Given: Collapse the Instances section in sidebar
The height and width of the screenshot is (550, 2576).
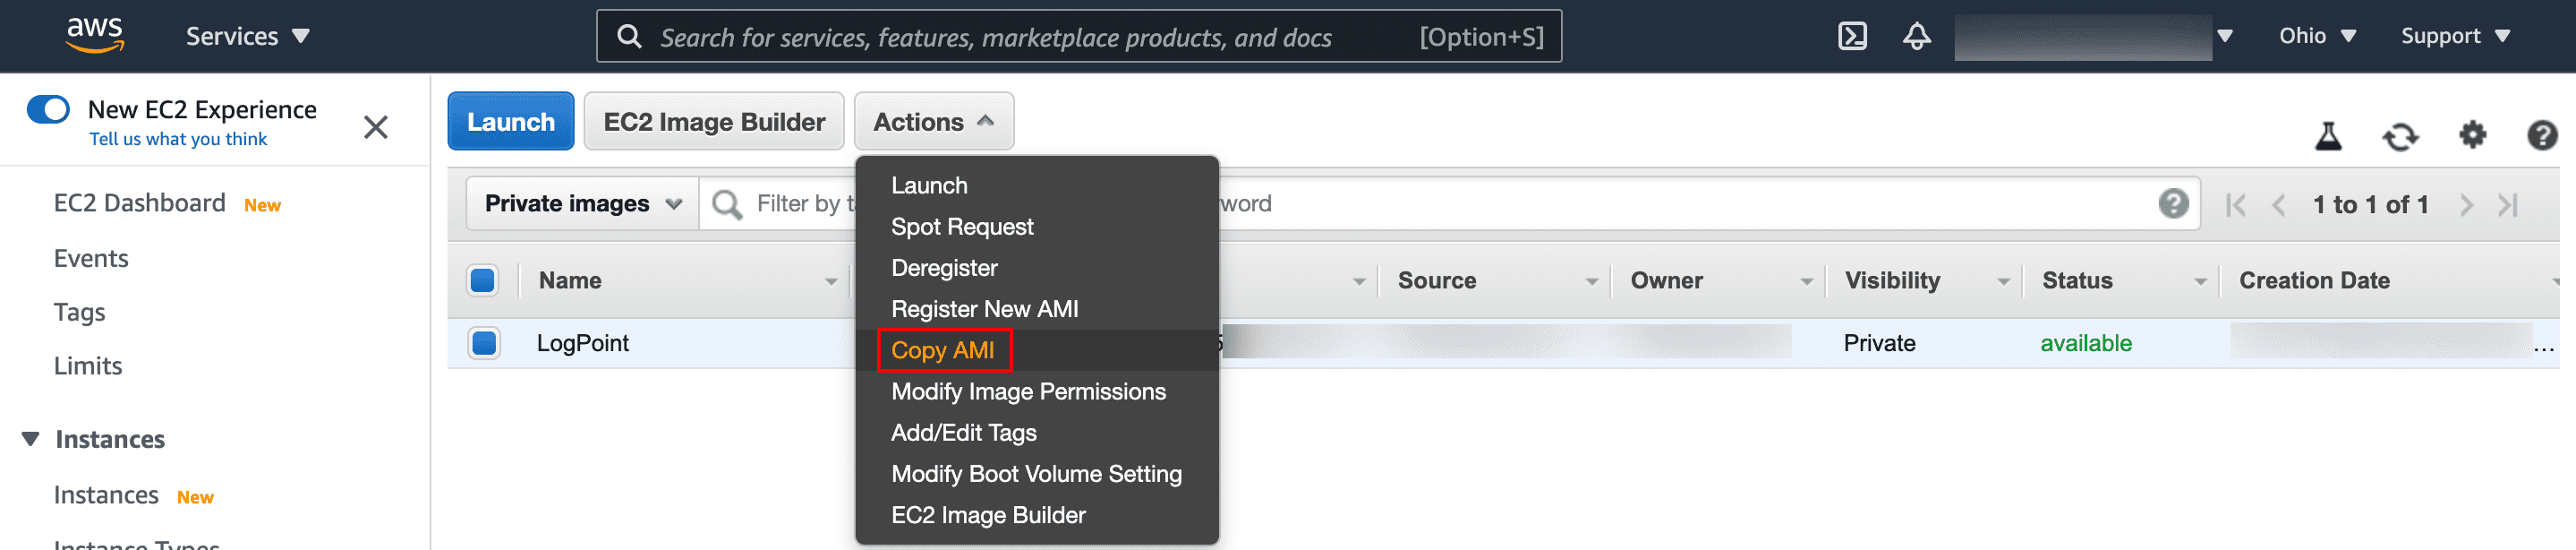Looking at the screenshot, I should 30,439.
